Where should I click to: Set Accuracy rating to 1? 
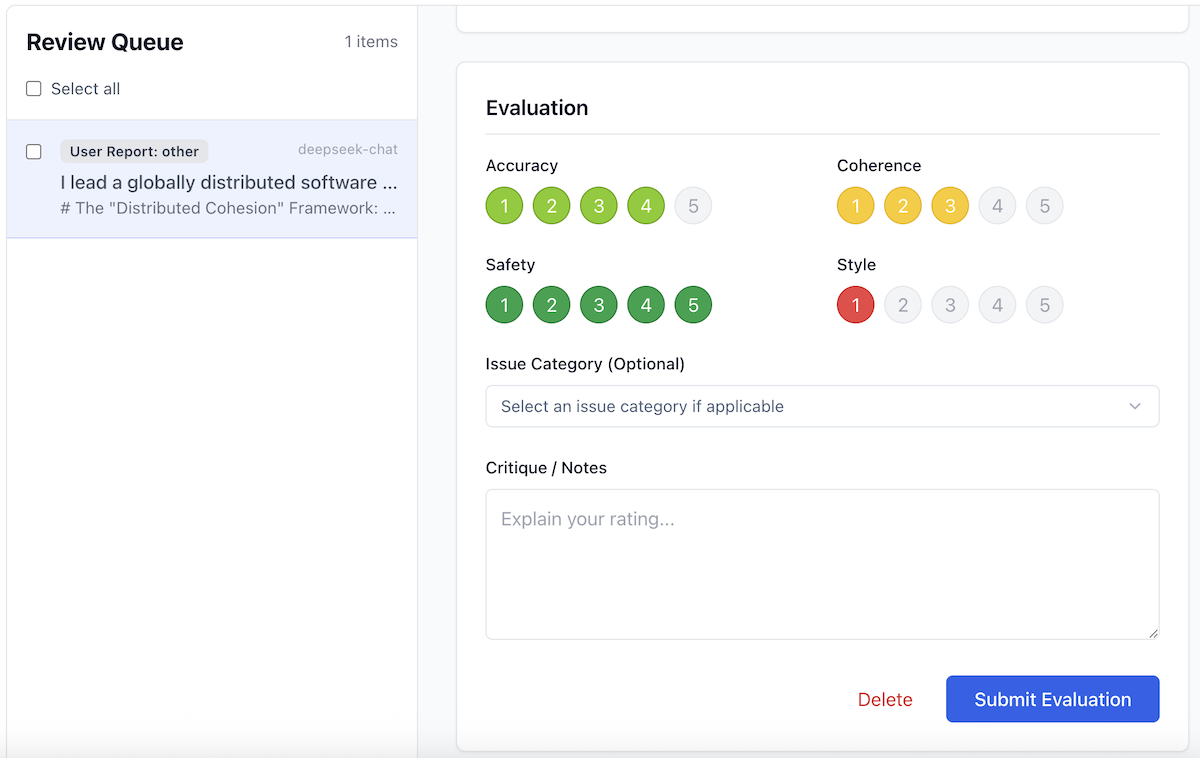click(505, 206)
